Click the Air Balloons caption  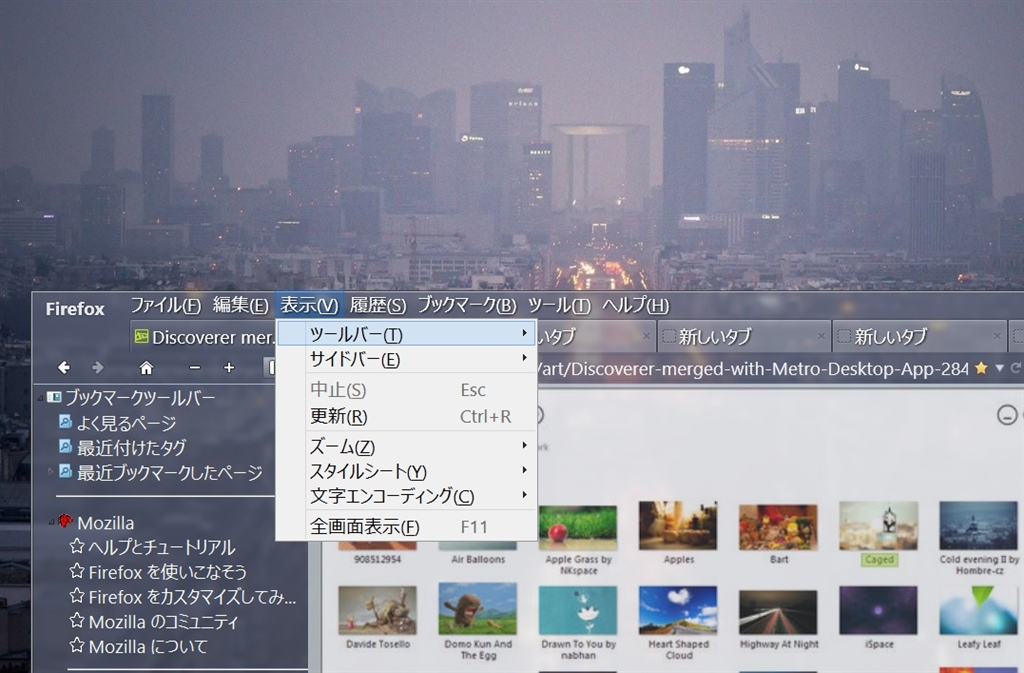click(x=478, y=559)
